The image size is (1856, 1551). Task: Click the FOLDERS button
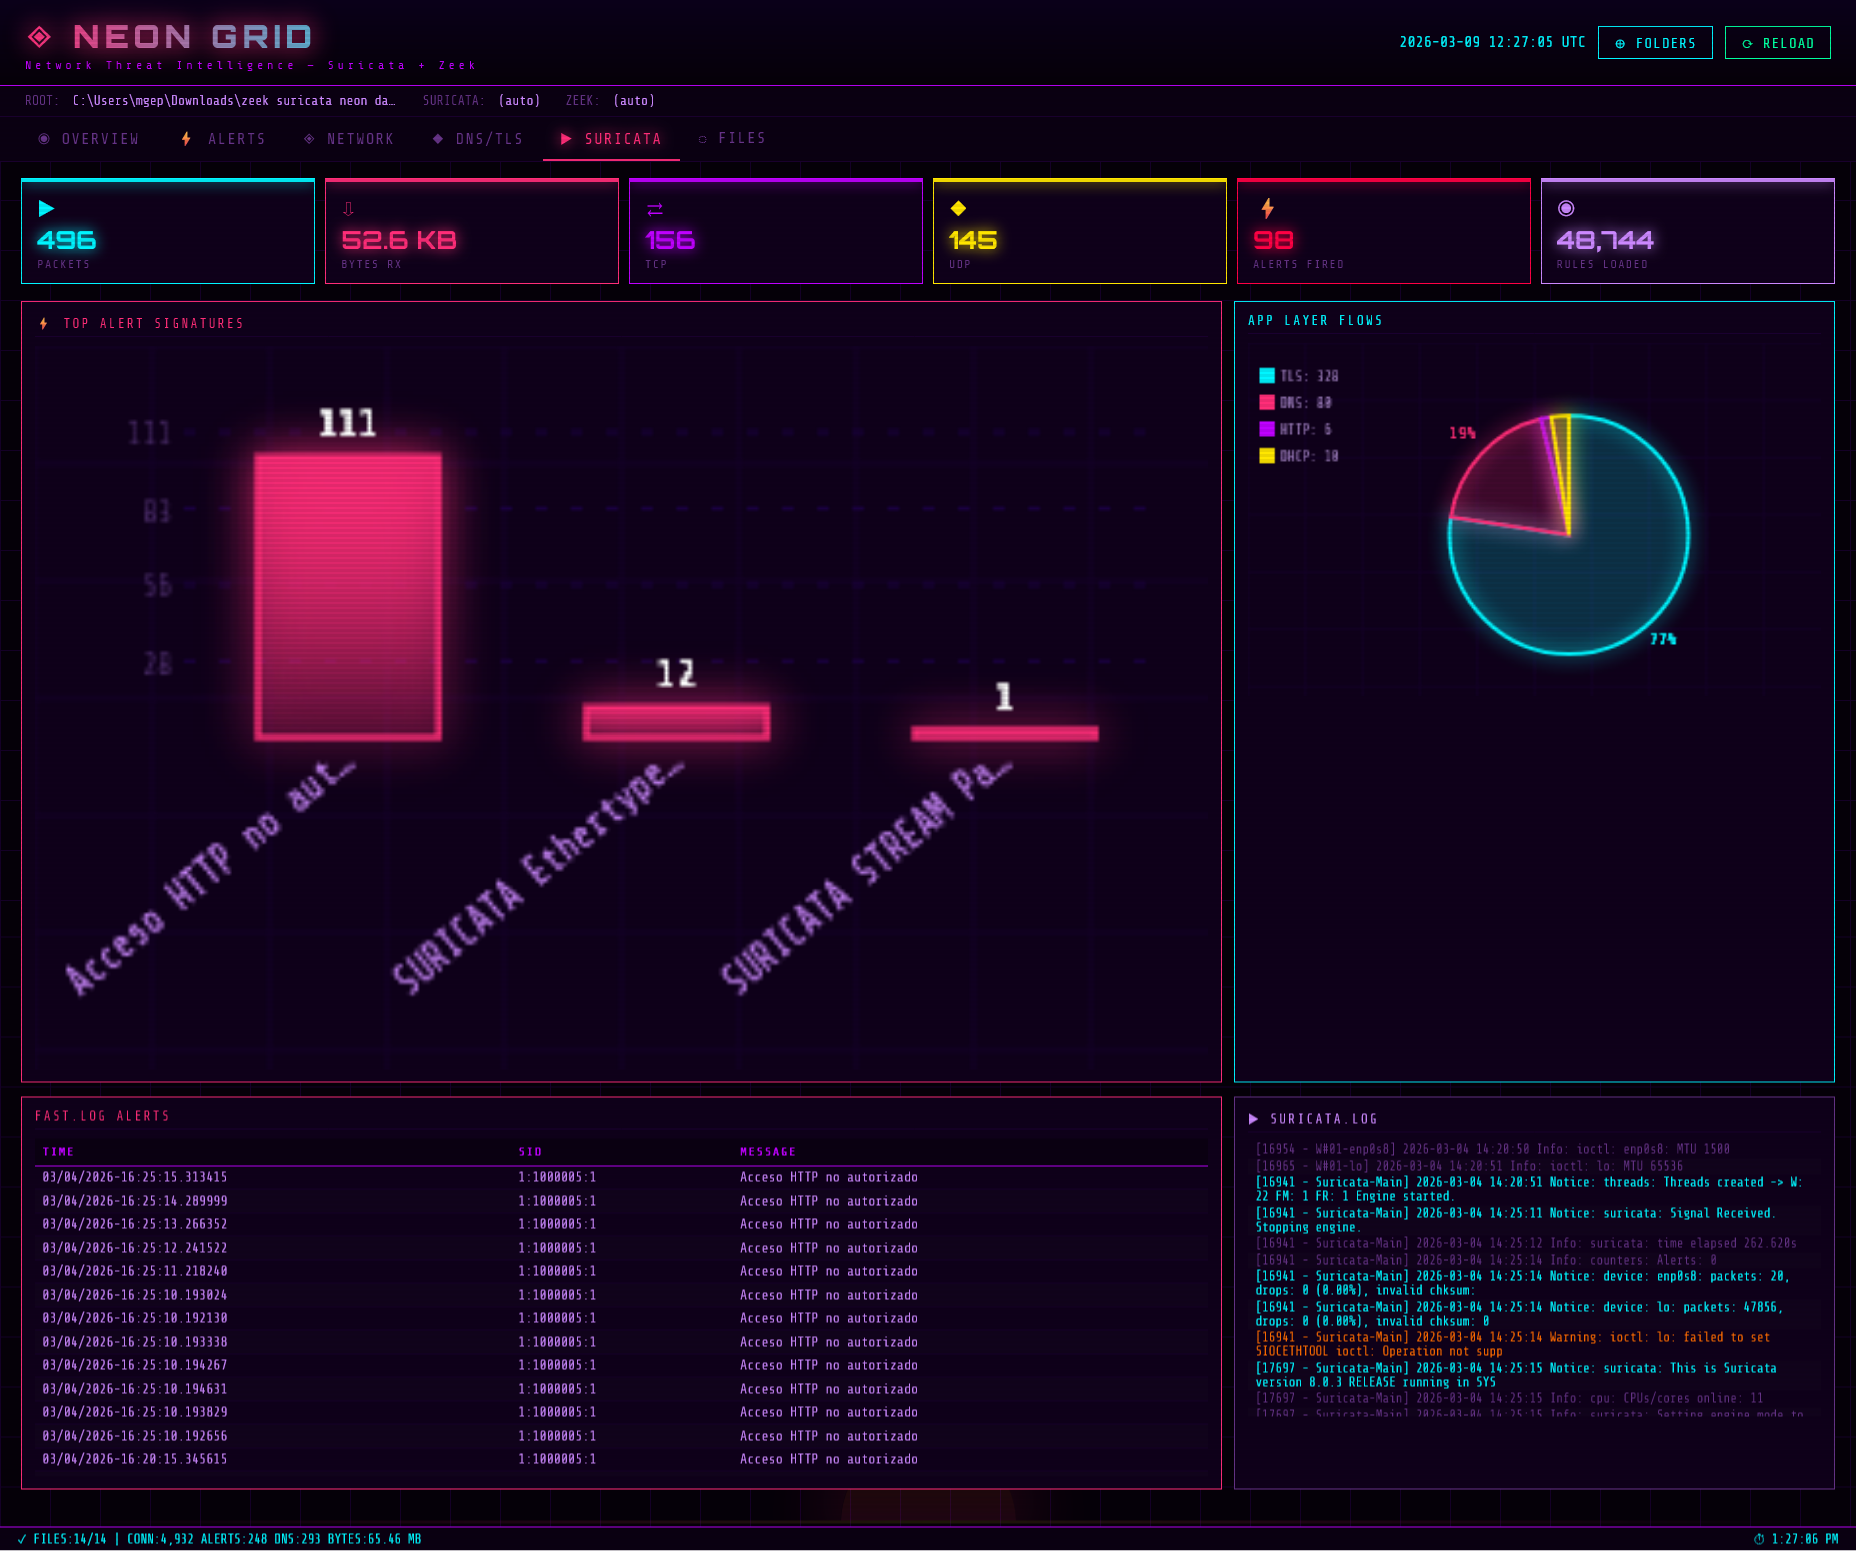point(1655,42)
